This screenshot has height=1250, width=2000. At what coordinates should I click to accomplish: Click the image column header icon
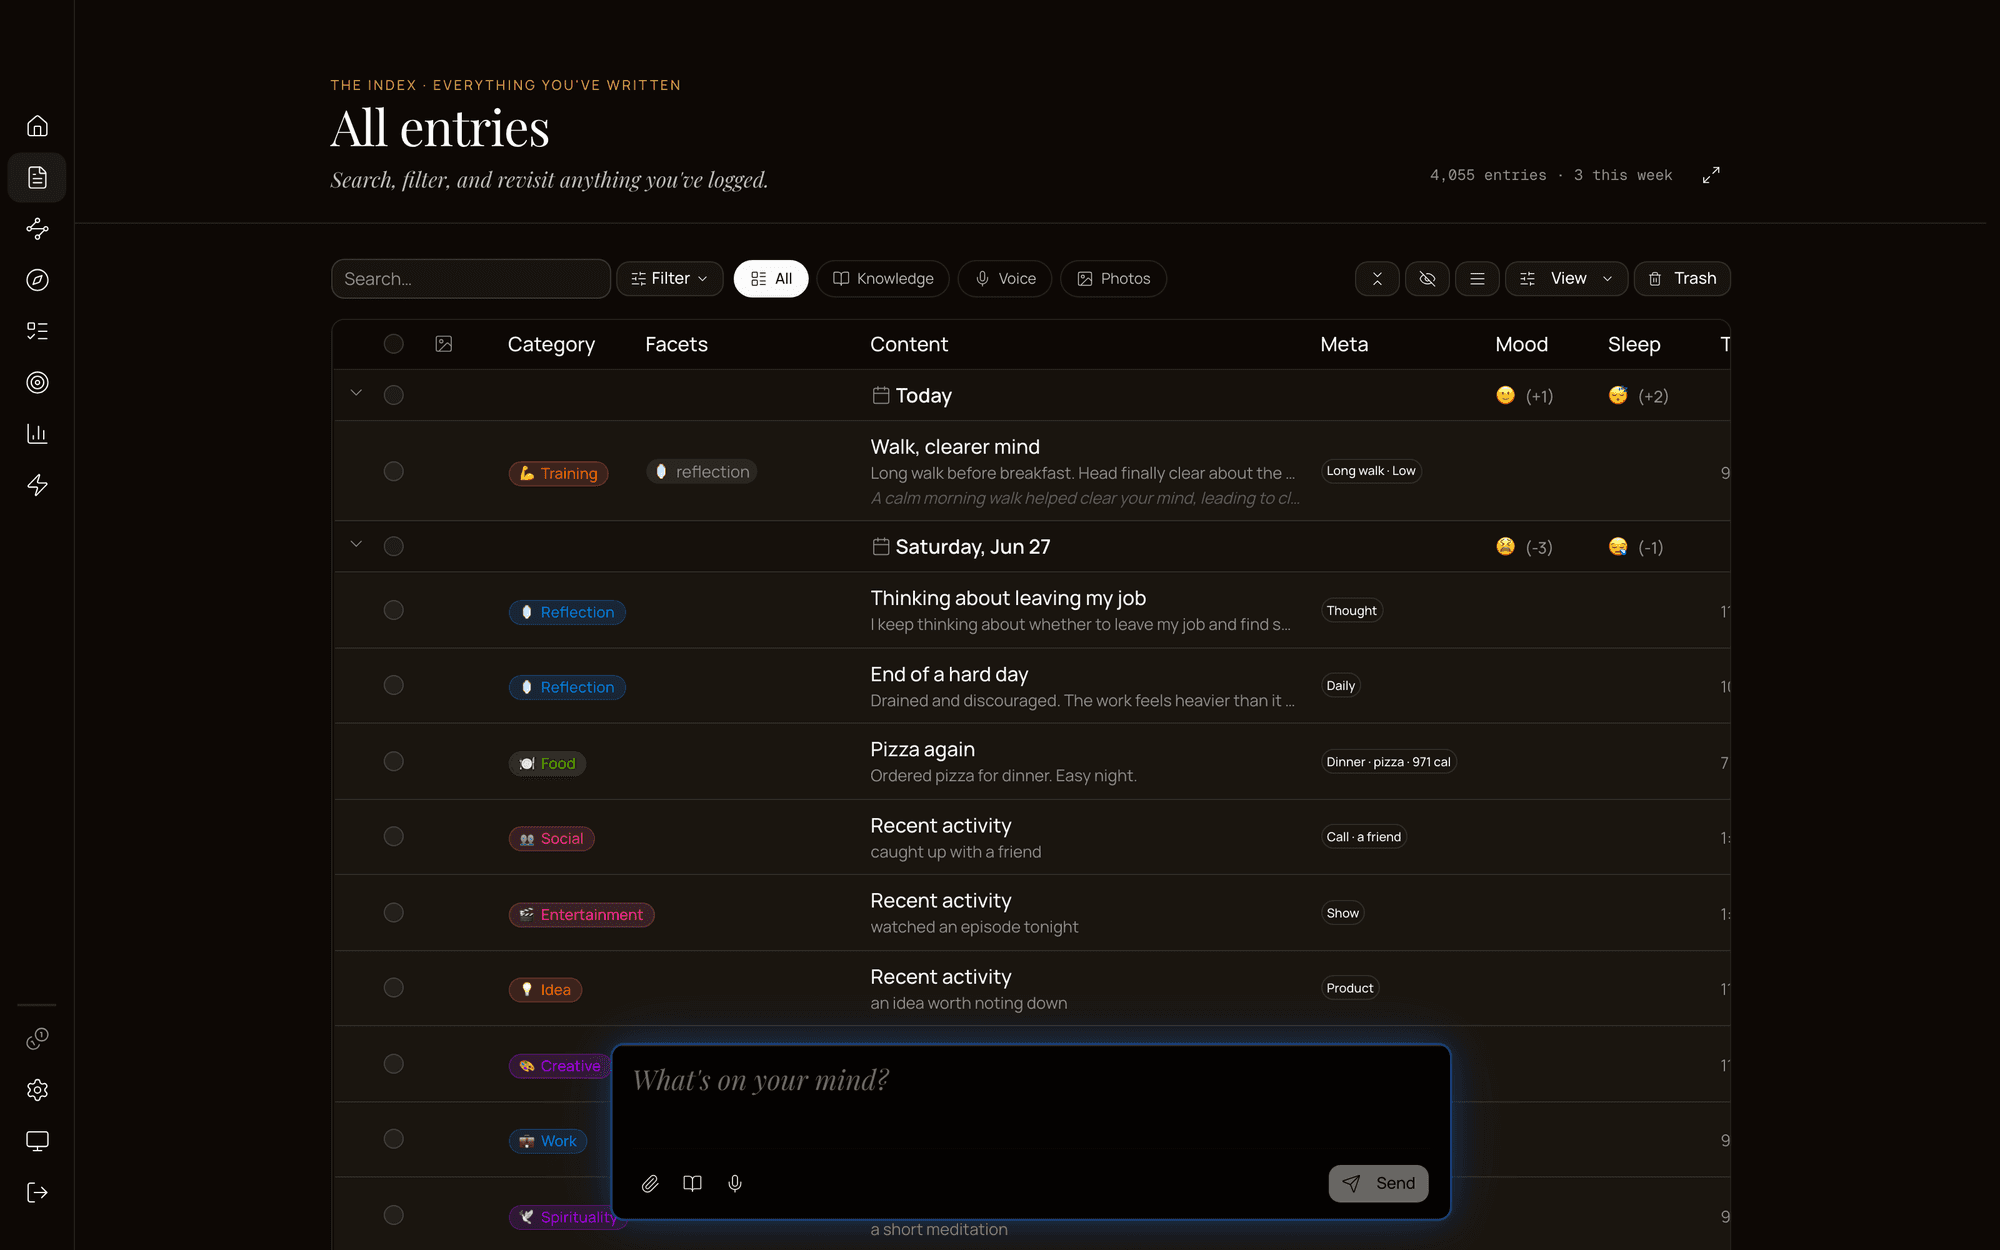pyautogui.click(x=444, y=344)
